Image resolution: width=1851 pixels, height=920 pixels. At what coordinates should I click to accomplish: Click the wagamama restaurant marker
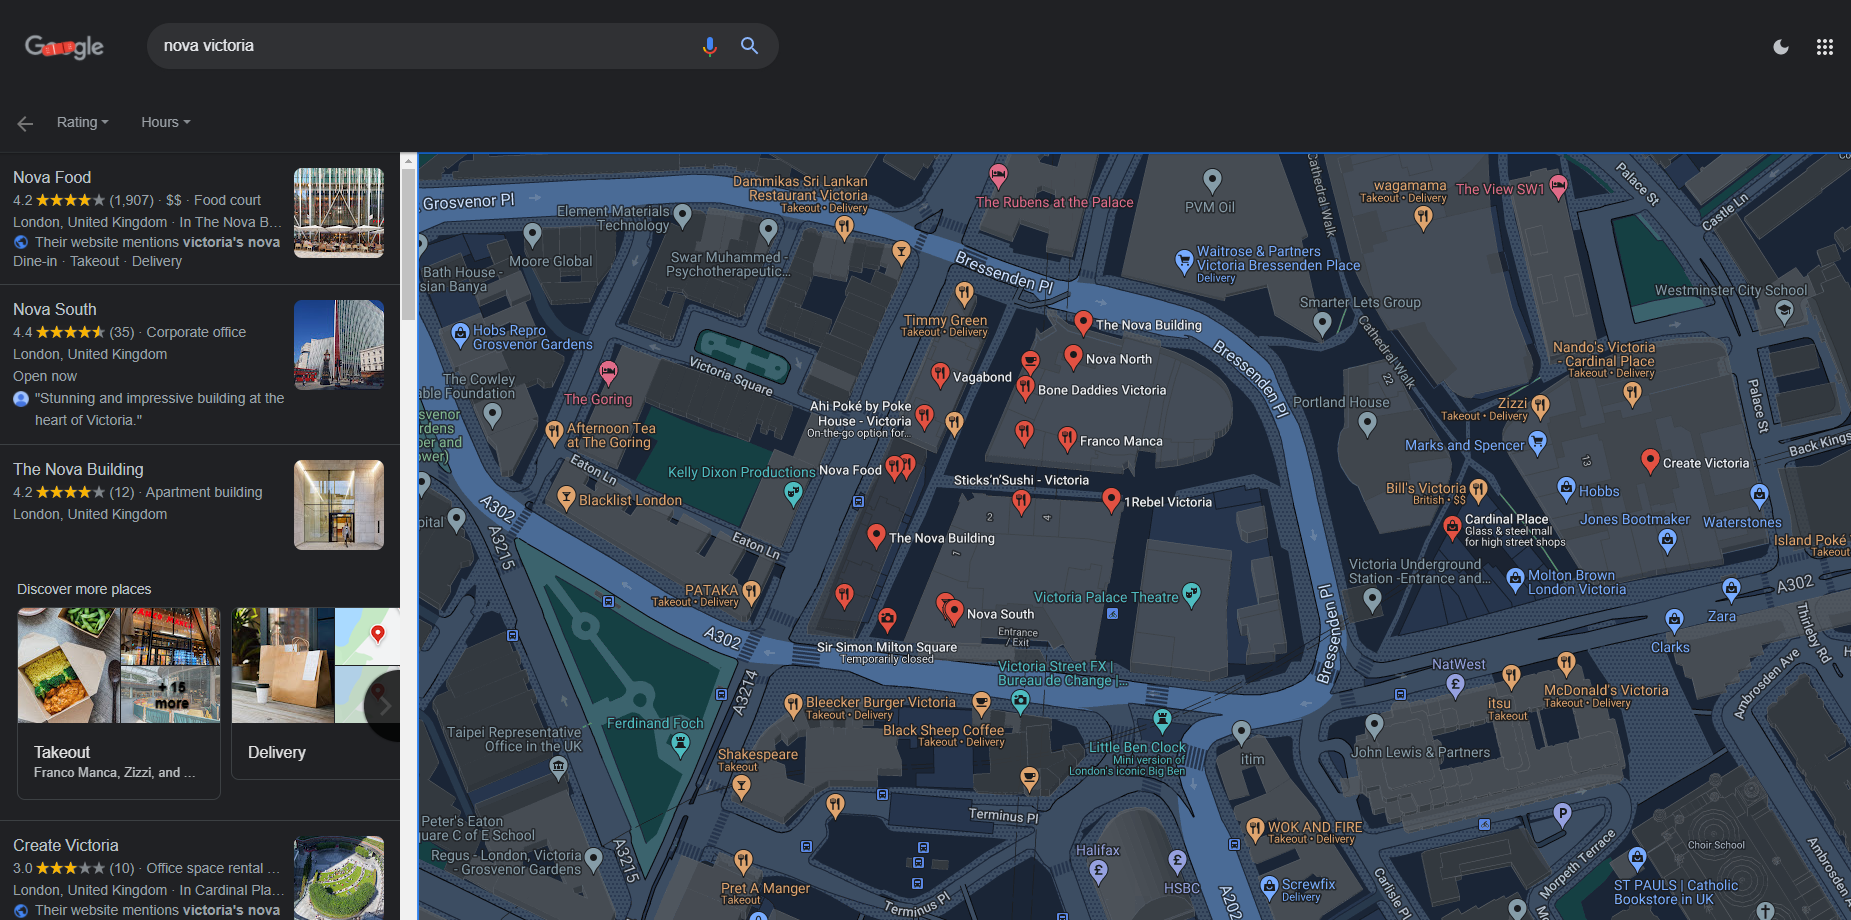[1423, 218]
